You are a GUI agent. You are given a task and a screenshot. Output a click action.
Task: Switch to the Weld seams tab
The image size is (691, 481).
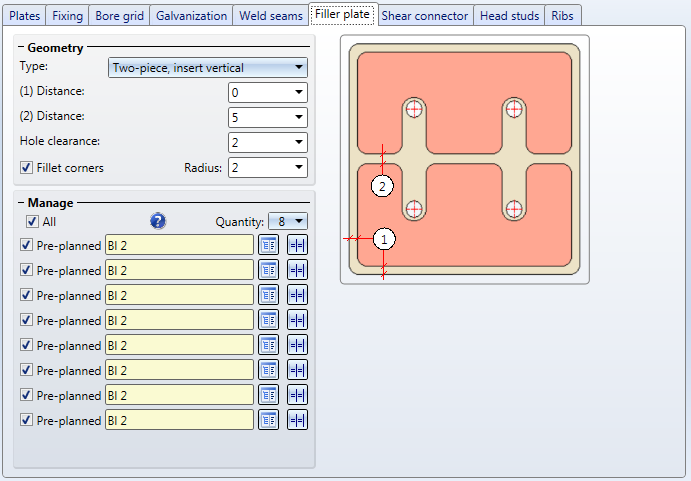(x=270, y=16)
